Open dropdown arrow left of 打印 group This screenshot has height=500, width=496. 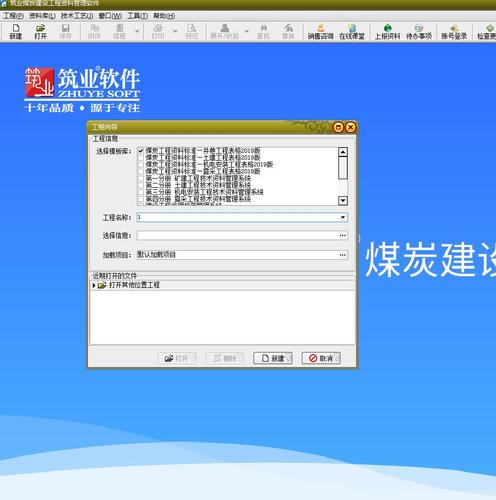click(137, 31)
